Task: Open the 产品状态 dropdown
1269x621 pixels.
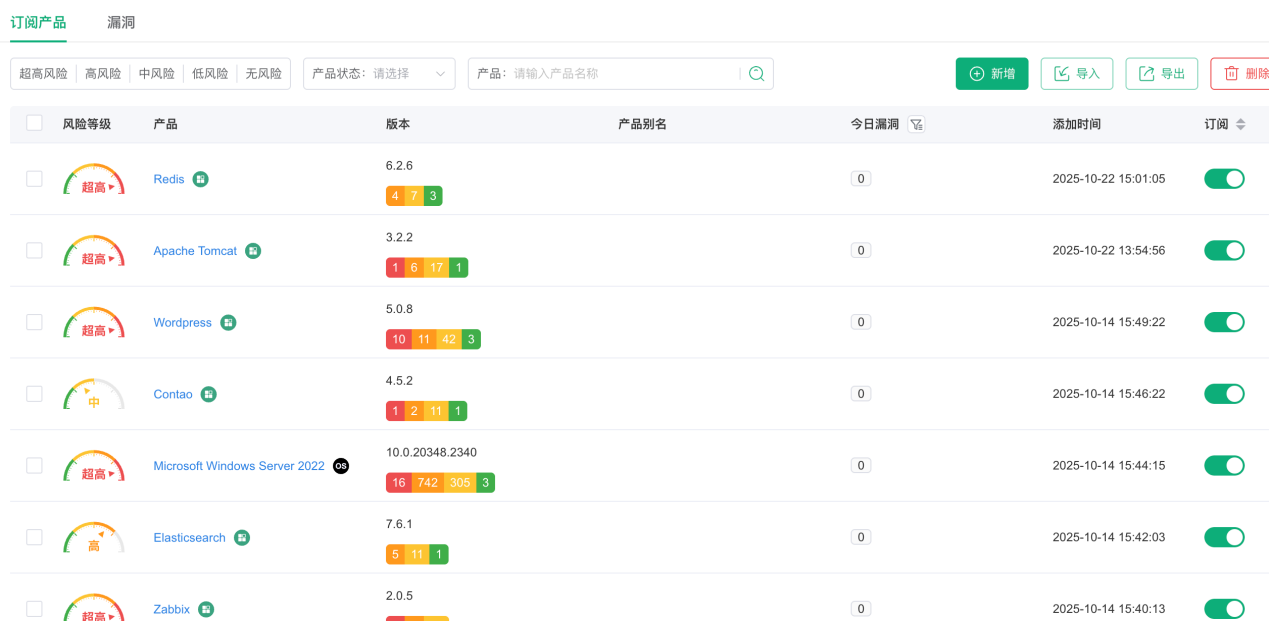Action: coord(379,73)
